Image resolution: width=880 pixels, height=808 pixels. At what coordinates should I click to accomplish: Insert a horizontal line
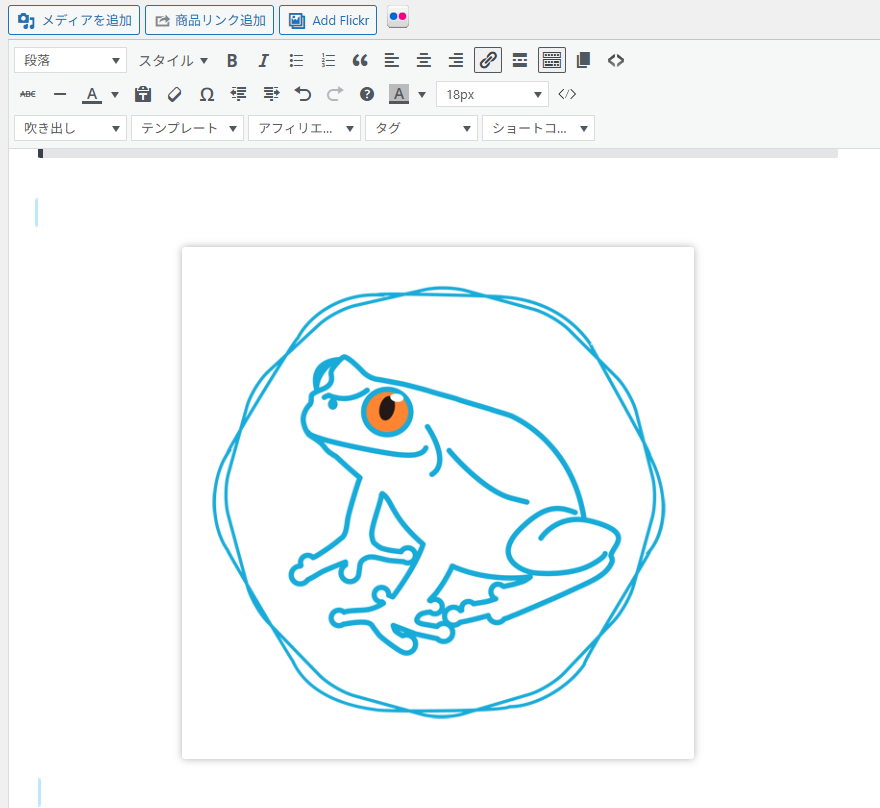pyautogui.click(x=60, y=94)
